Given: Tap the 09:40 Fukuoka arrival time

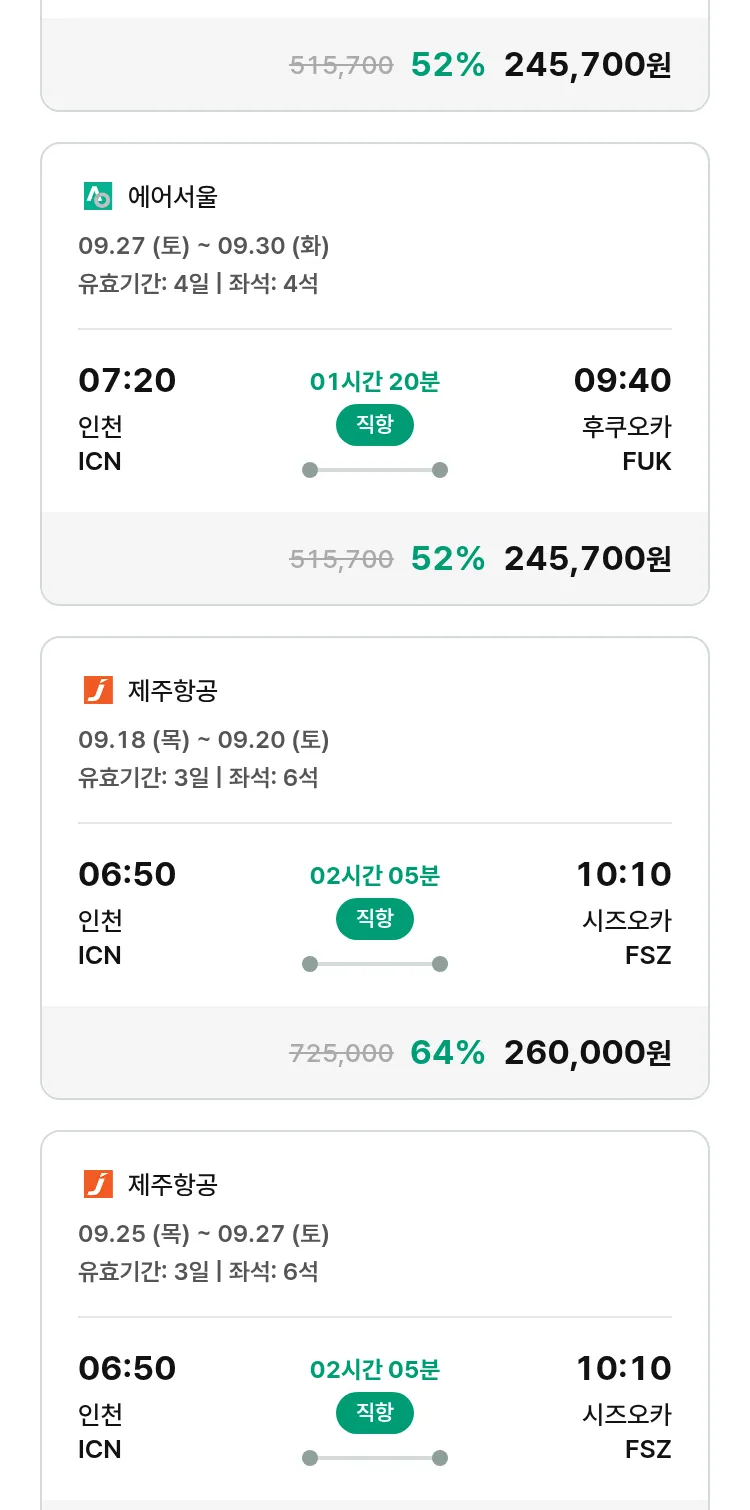Looking at the screenshot, I should click(622, 381).
